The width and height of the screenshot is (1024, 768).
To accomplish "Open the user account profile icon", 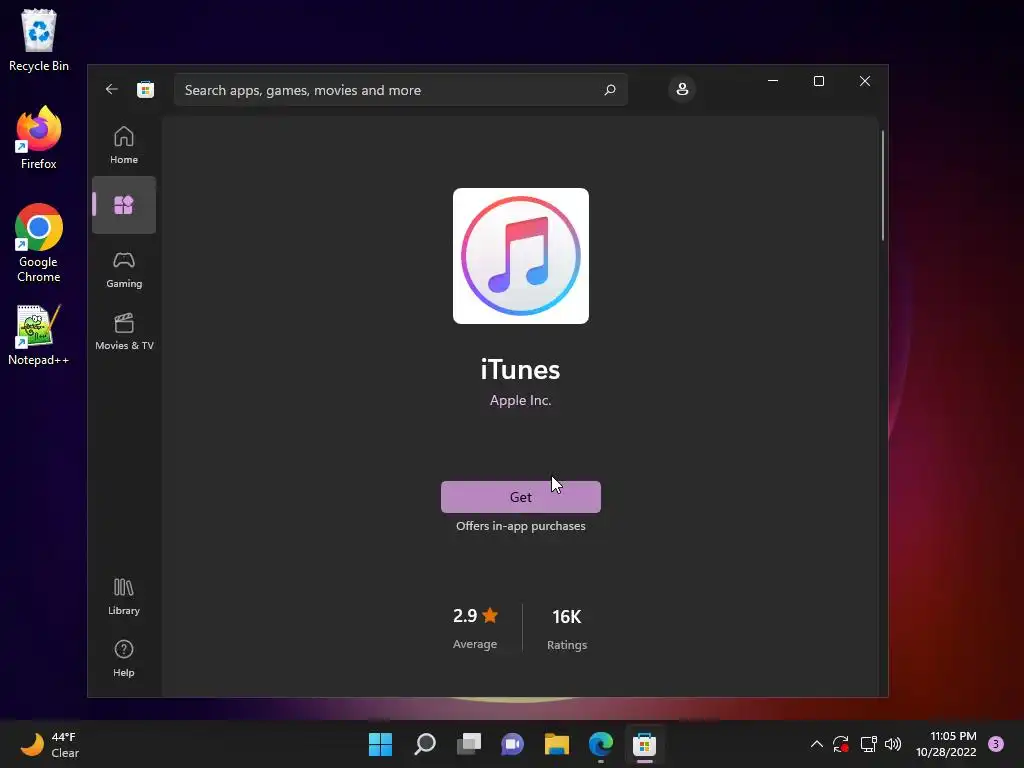I will [682, 89].
